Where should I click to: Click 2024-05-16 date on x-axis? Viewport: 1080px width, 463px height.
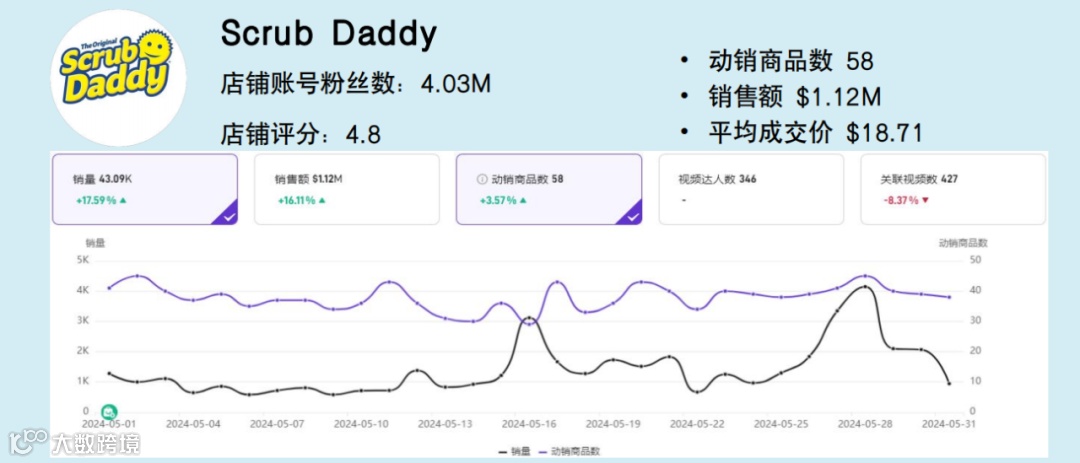(x=528, y=424)
